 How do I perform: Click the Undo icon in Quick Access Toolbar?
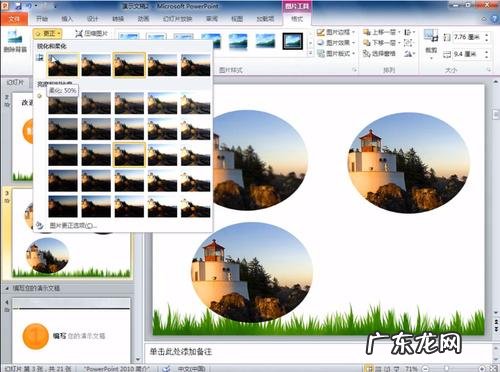tap(29, 6)
